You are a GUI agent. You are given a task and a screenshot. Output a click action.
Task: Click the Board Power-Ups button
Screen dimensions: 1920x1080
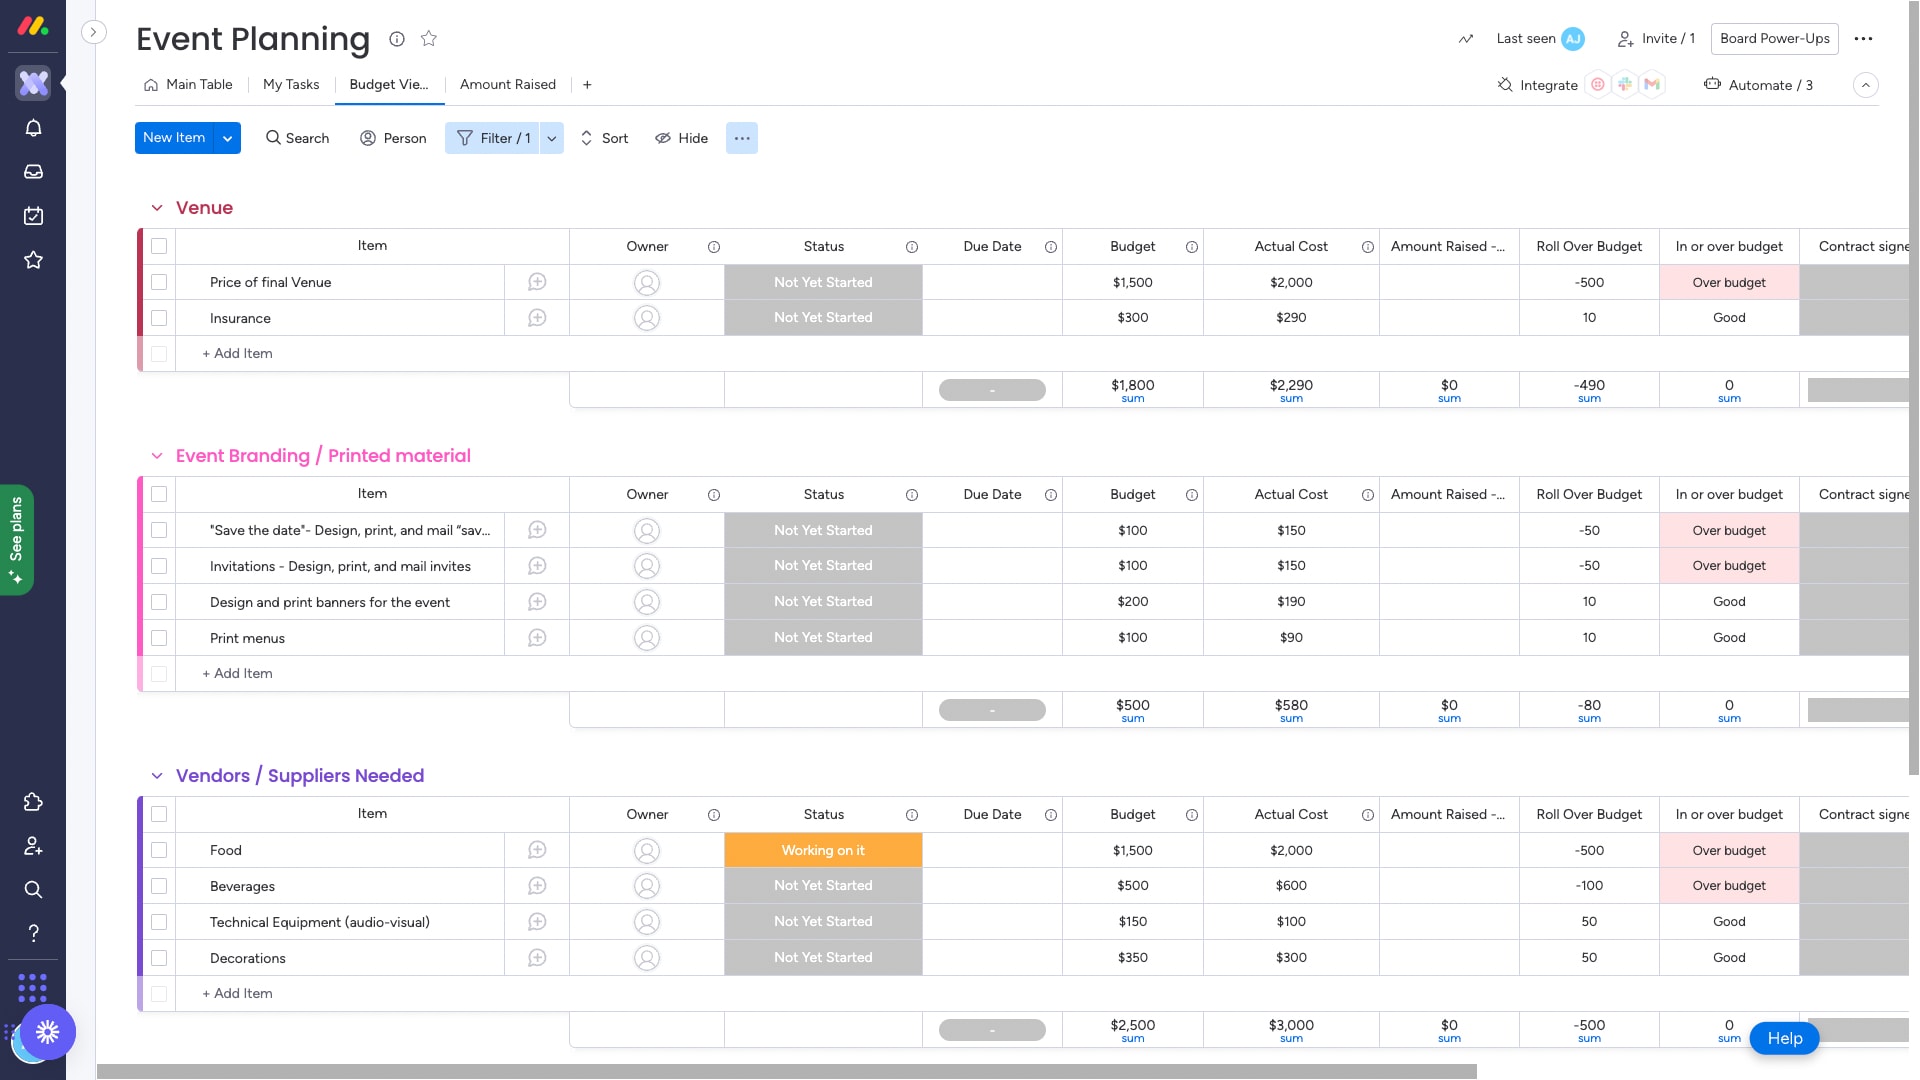1774,38
